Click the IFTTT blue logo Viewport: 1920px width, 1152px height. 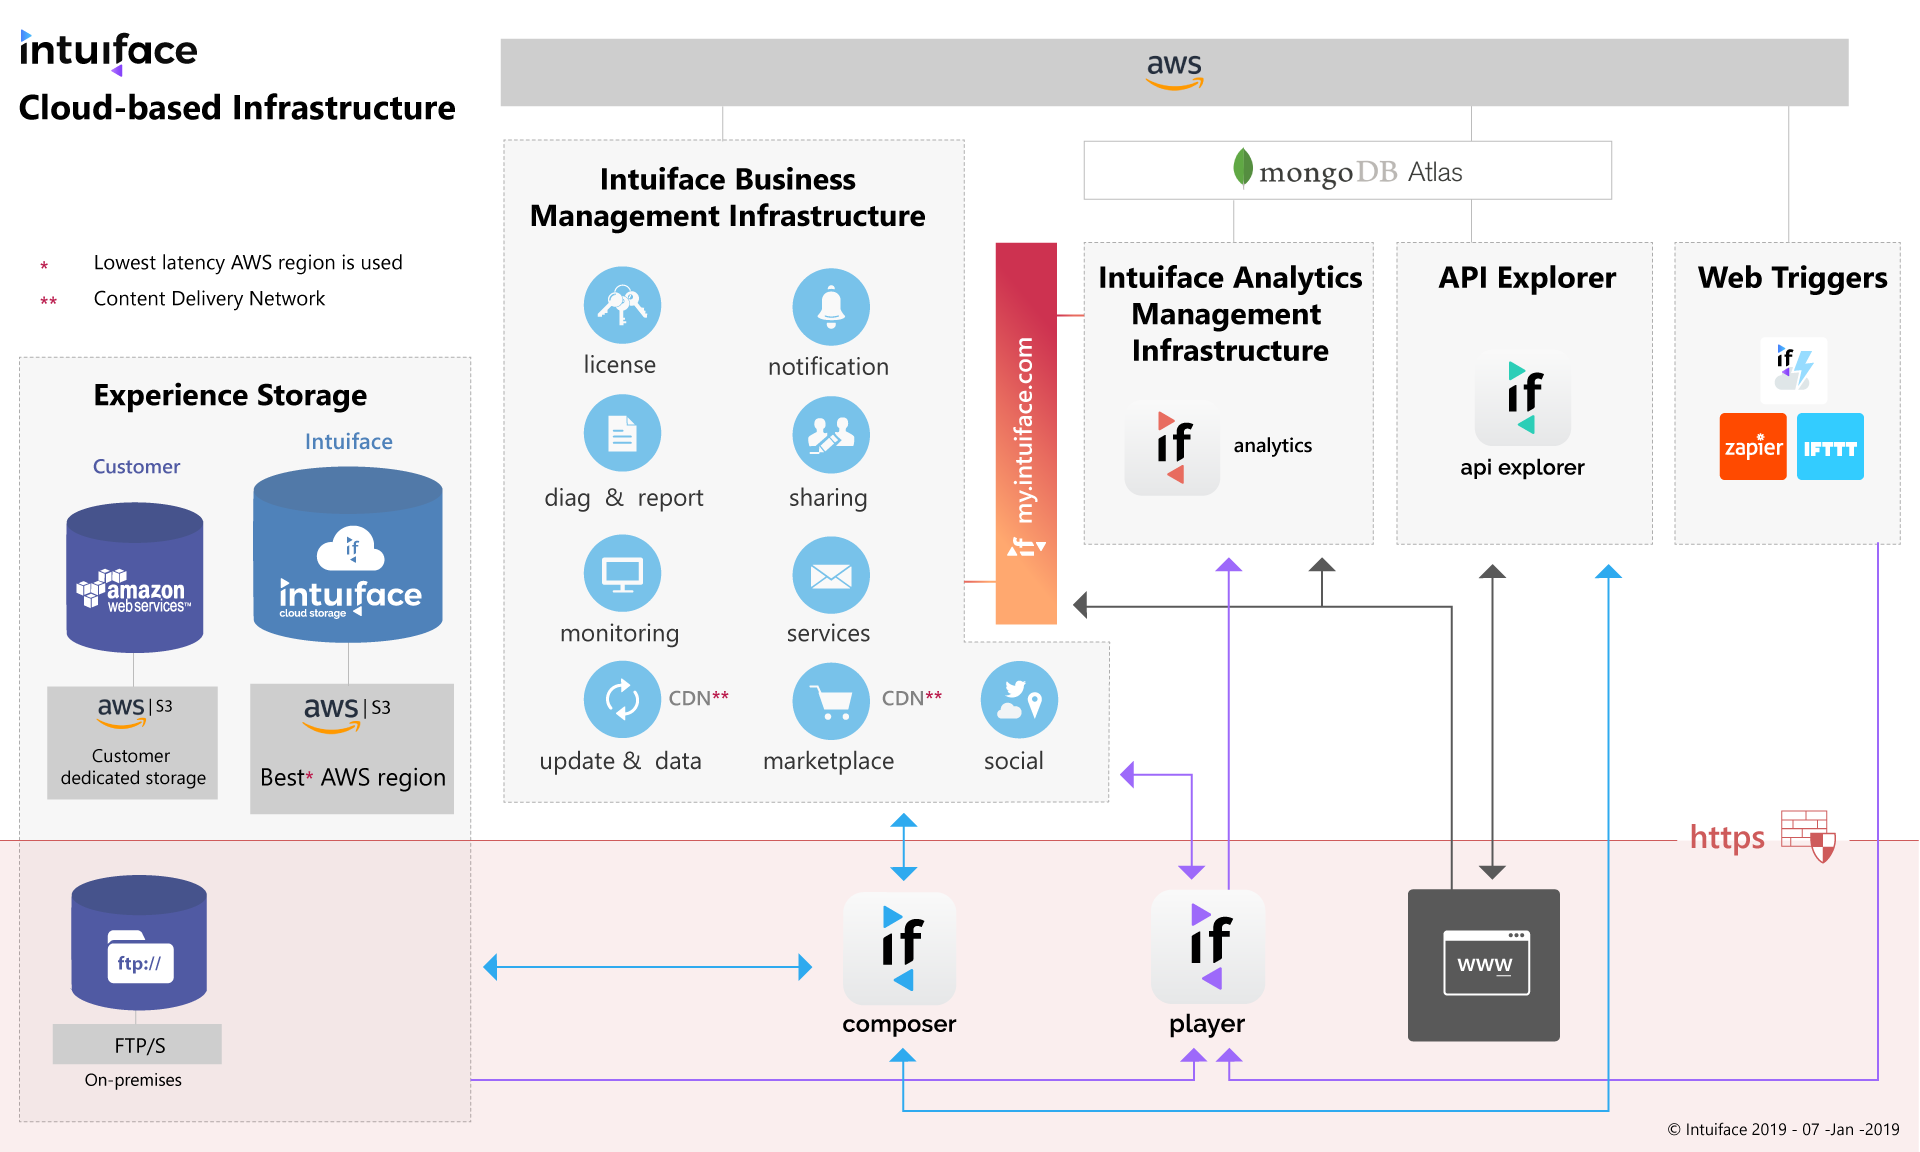coord(1830,446)
